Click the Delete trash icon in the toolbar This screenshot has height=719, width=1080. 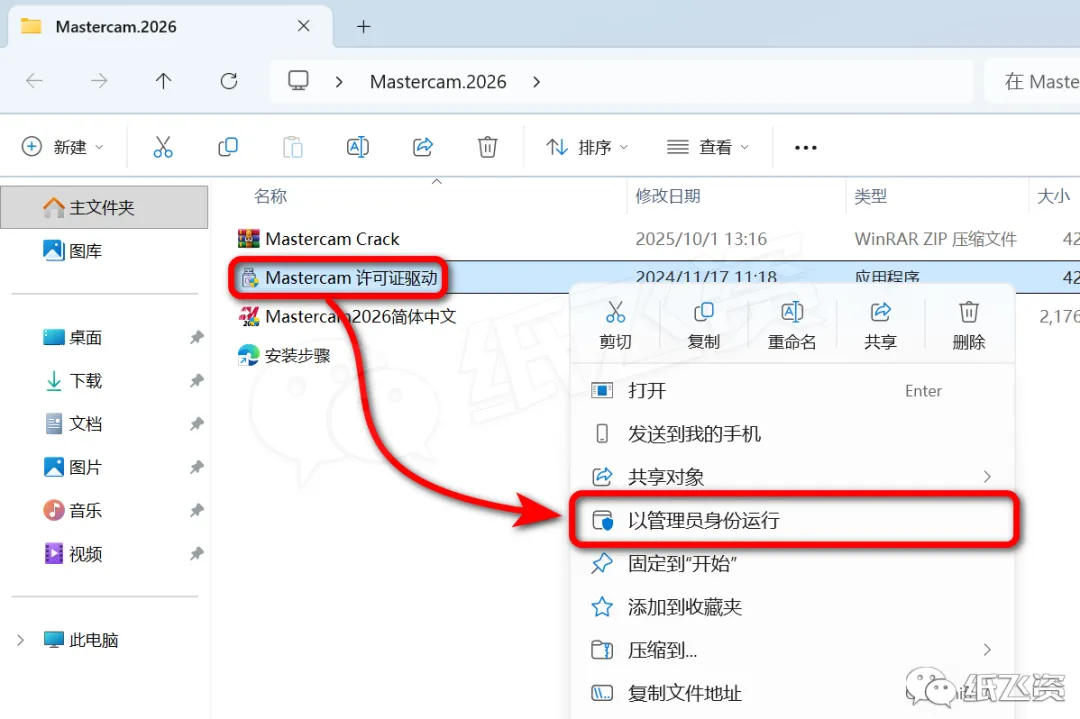coord(487,147)
